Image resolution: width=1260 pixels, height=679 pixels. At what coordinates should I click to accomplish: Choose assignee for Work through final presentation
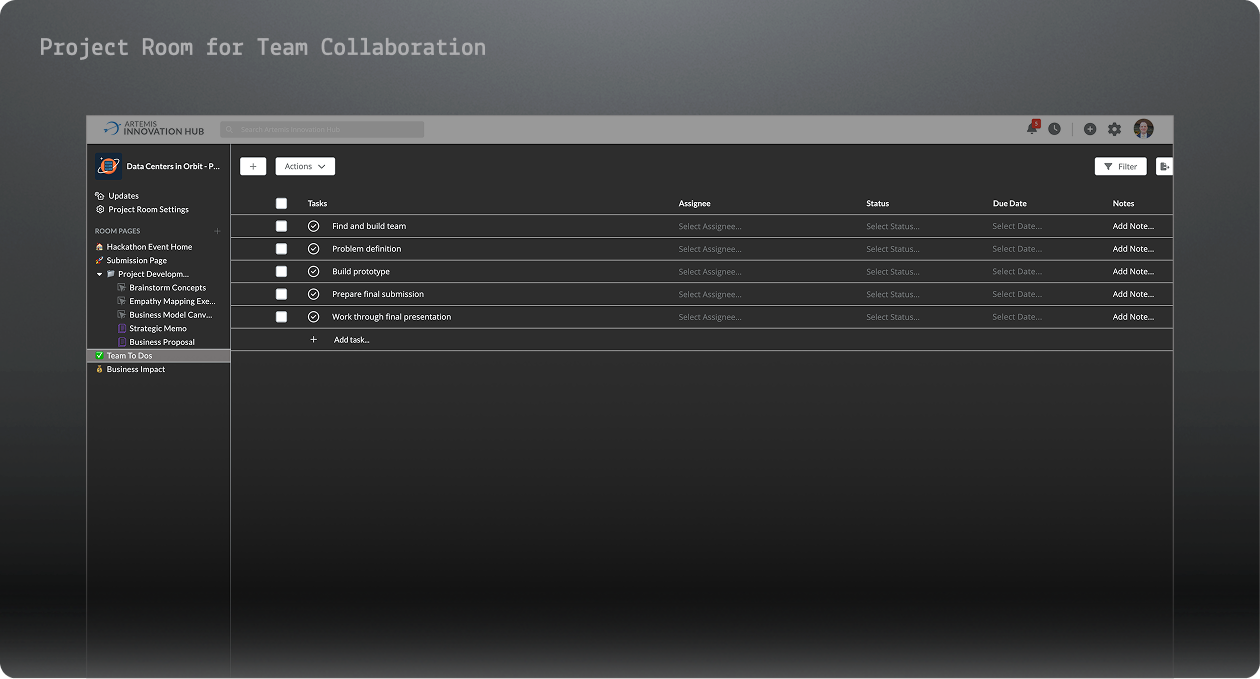pyautogui.click(x=710, y=317)
